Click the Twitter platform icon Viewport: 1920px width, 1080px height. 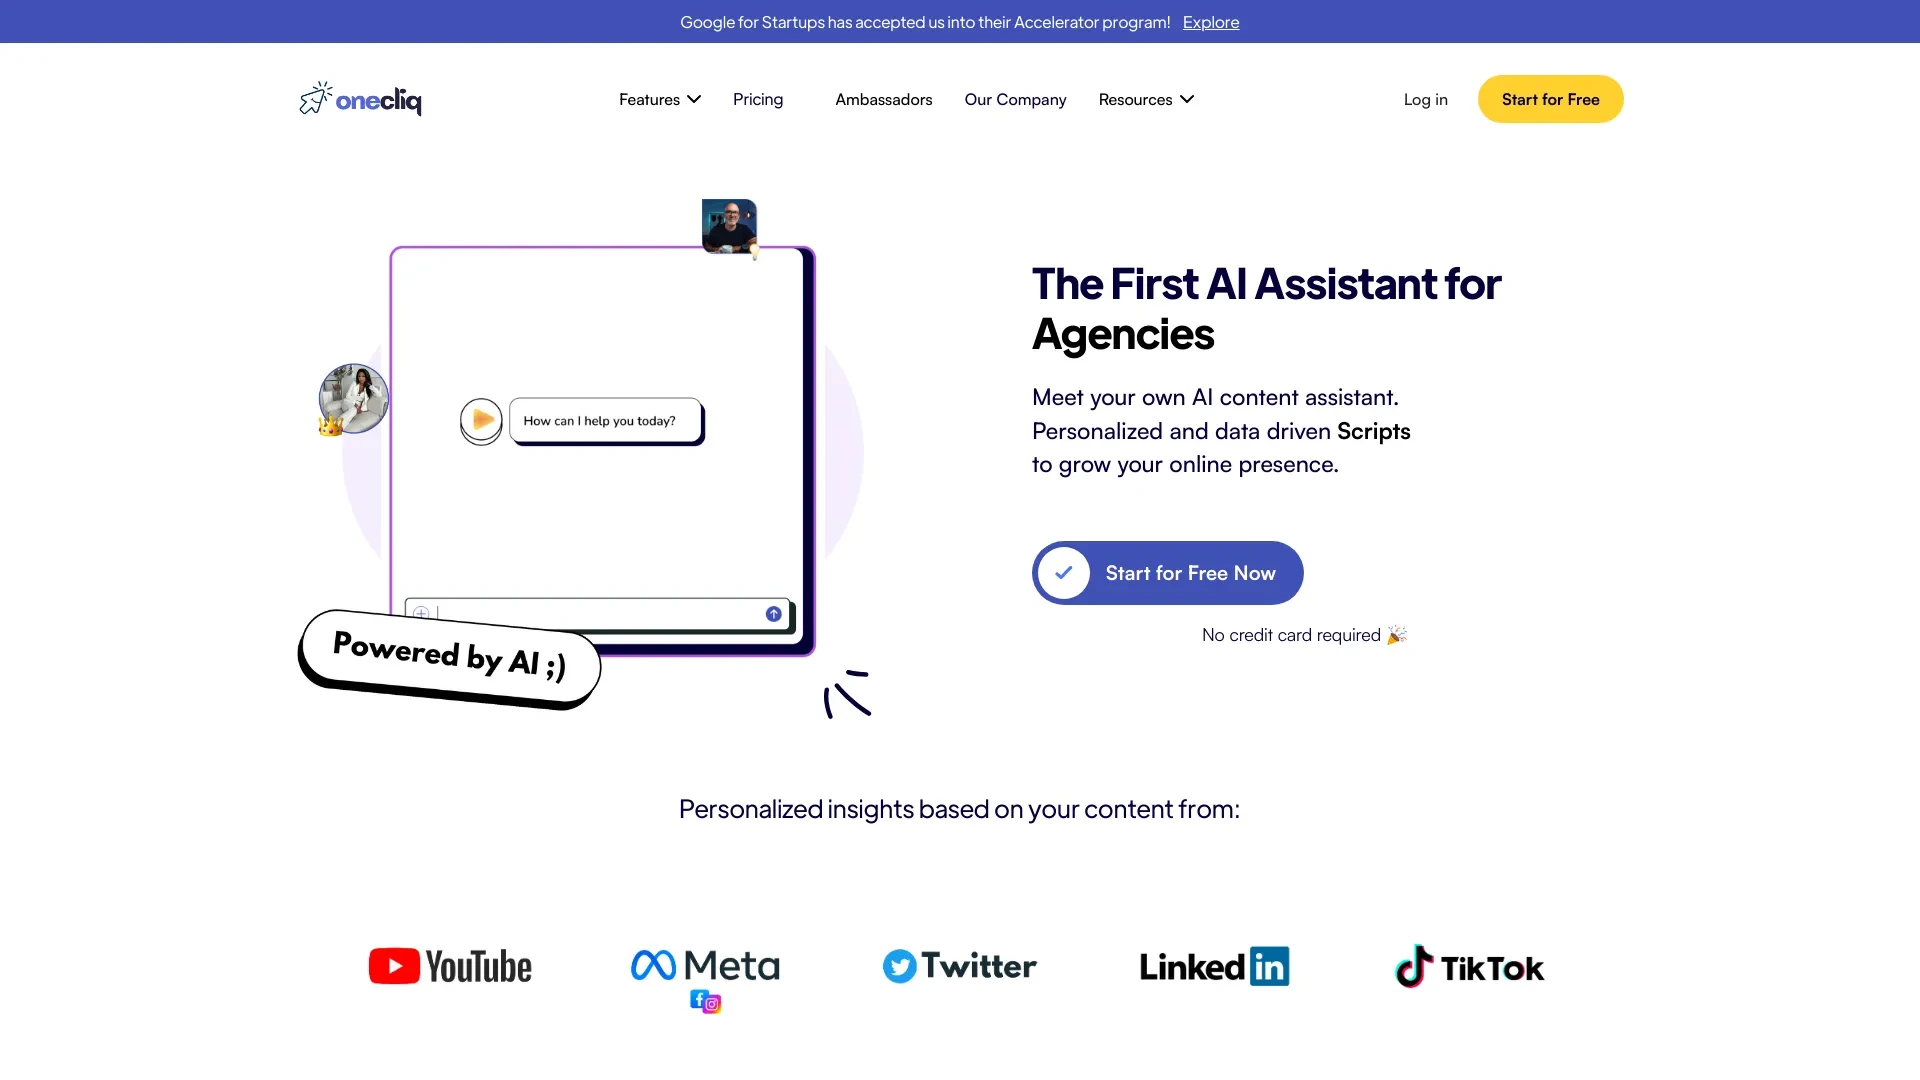959,965
